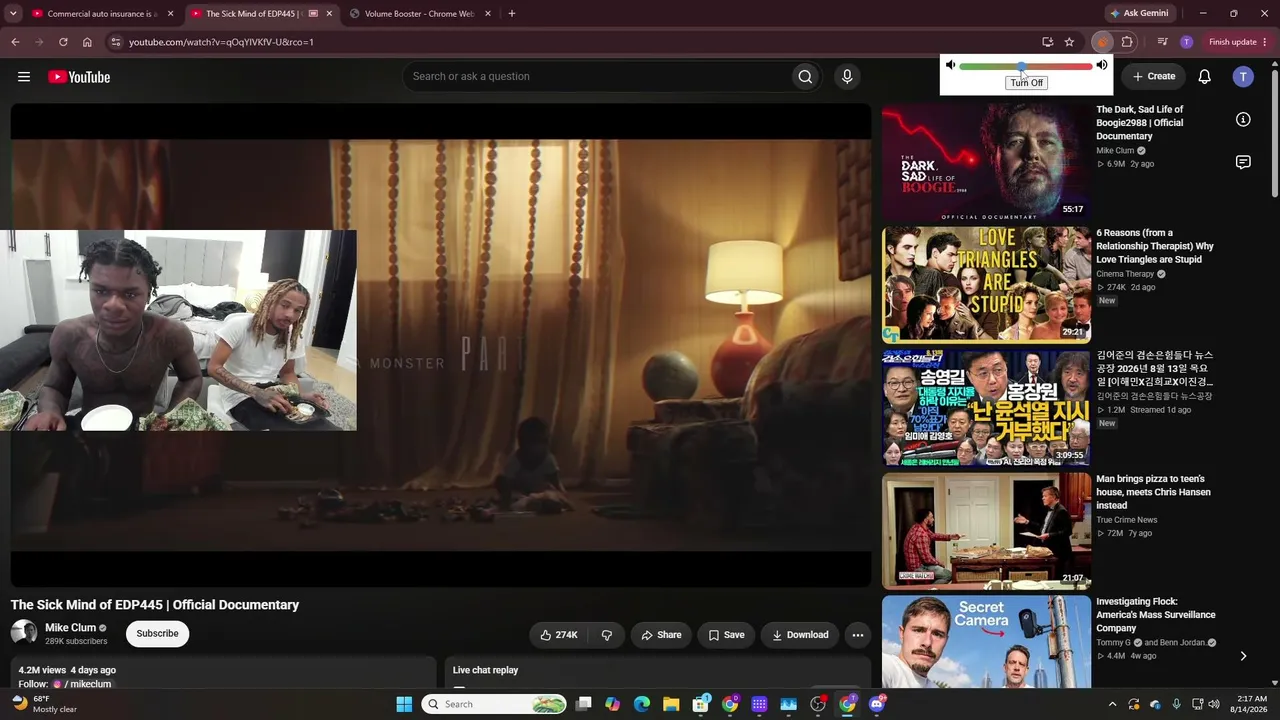Open the browser home page
The height and width of the screenshot is (720, 1280).
[87, 42]
